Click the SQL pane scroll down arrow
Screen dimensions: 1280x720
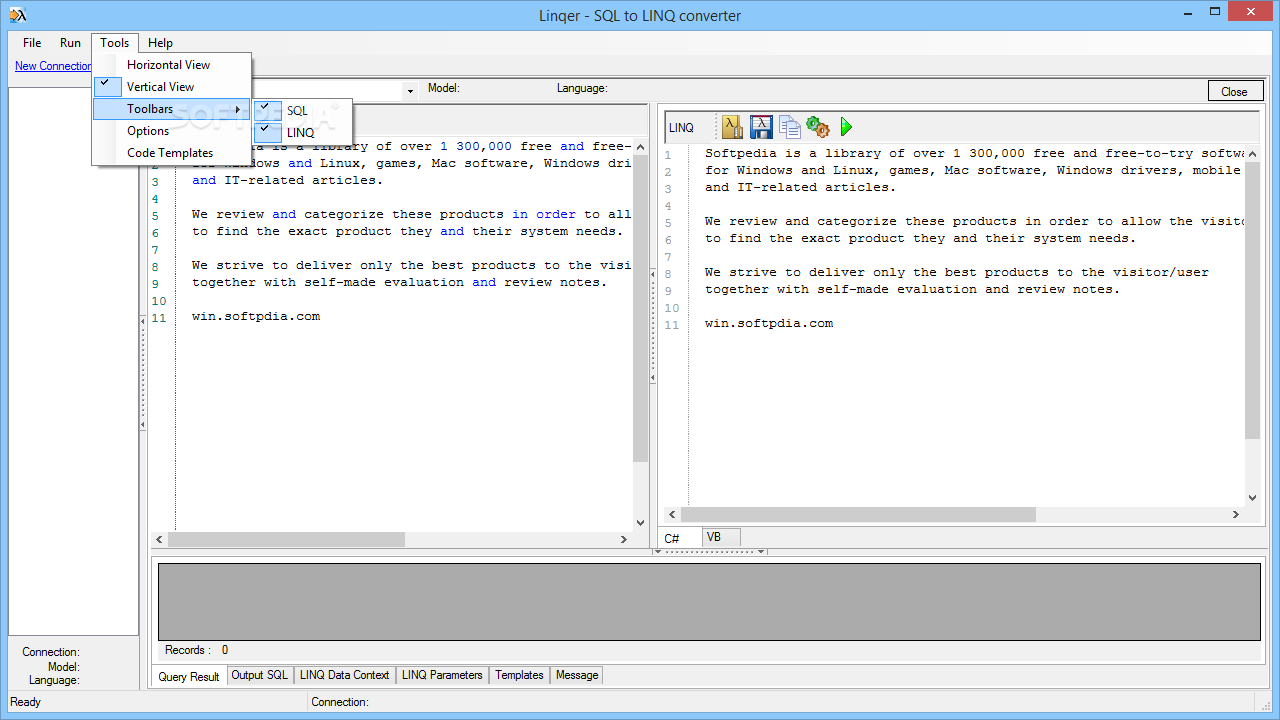[x=641, y=523]
